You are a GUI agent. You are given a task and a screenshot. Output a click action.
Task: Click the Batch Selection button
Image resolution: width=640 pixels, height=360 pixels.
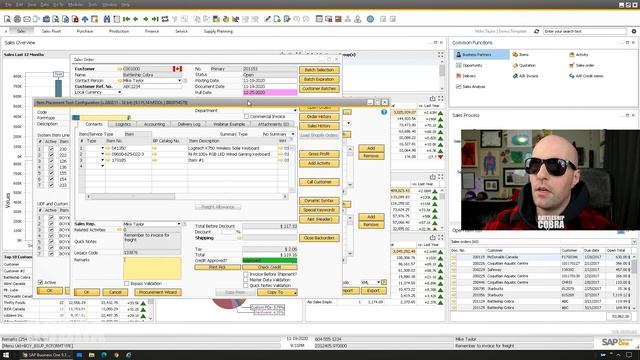tap(319, 70)
